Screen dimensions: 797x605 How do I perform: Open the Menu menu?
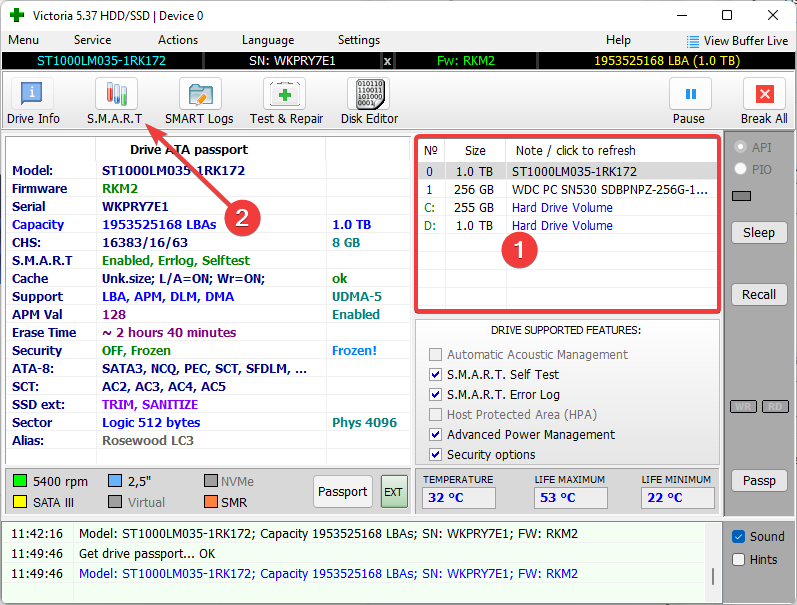point(23,40)
